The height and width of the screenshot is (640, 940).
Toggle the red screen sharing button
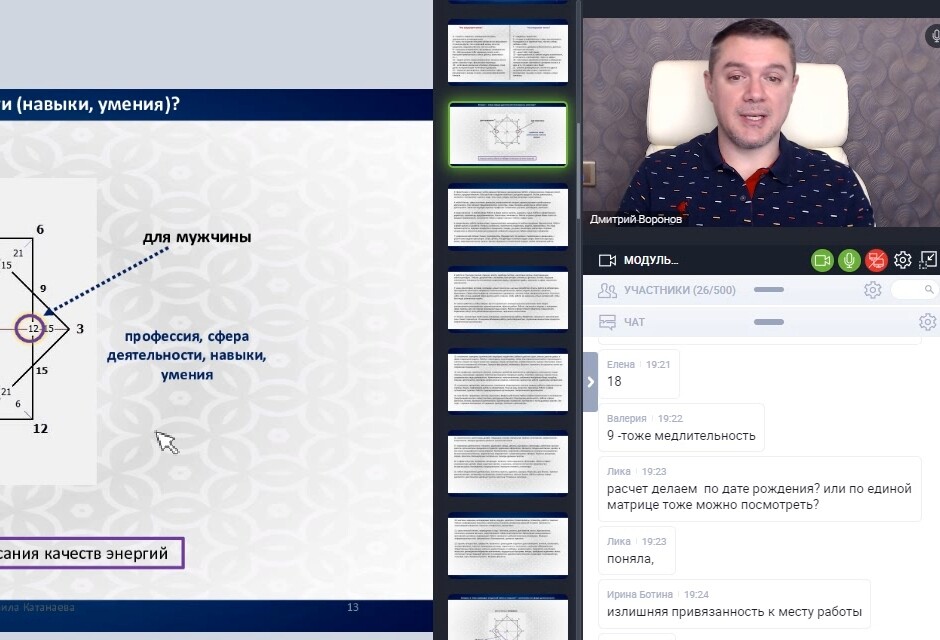pyautogui.click(x=876, y=260)
